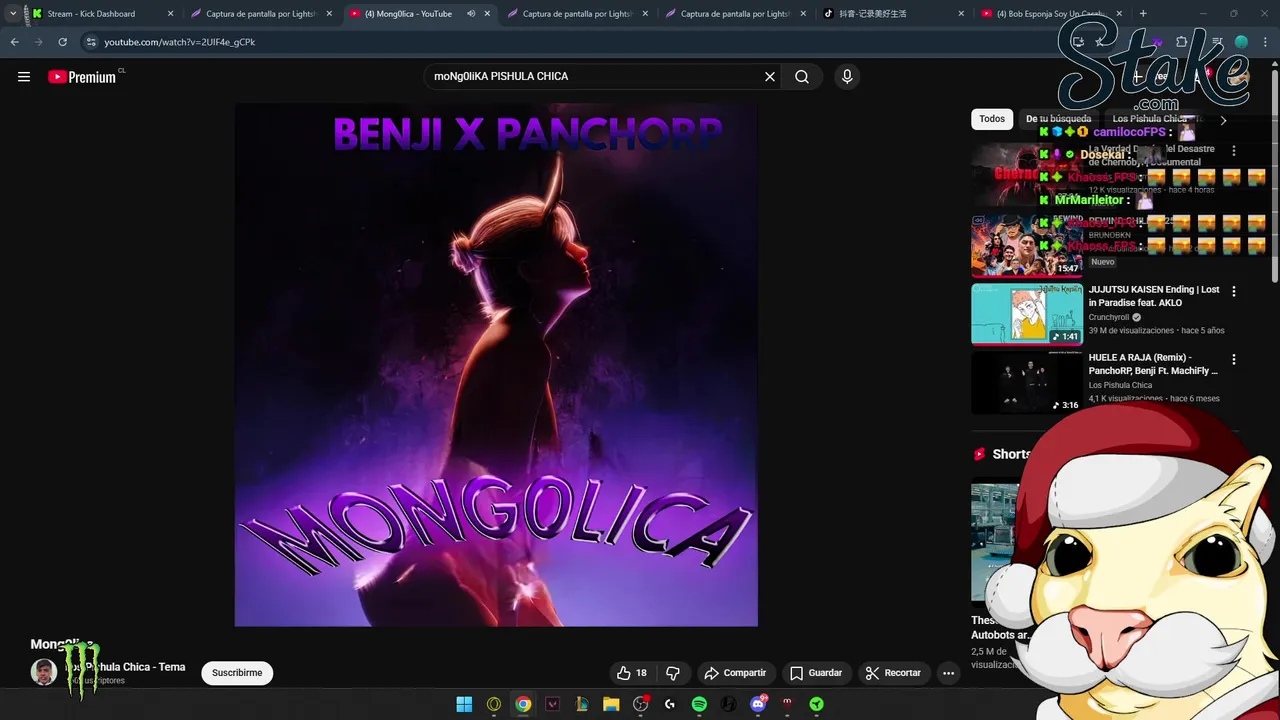Open site information icon in address bar

91,42
